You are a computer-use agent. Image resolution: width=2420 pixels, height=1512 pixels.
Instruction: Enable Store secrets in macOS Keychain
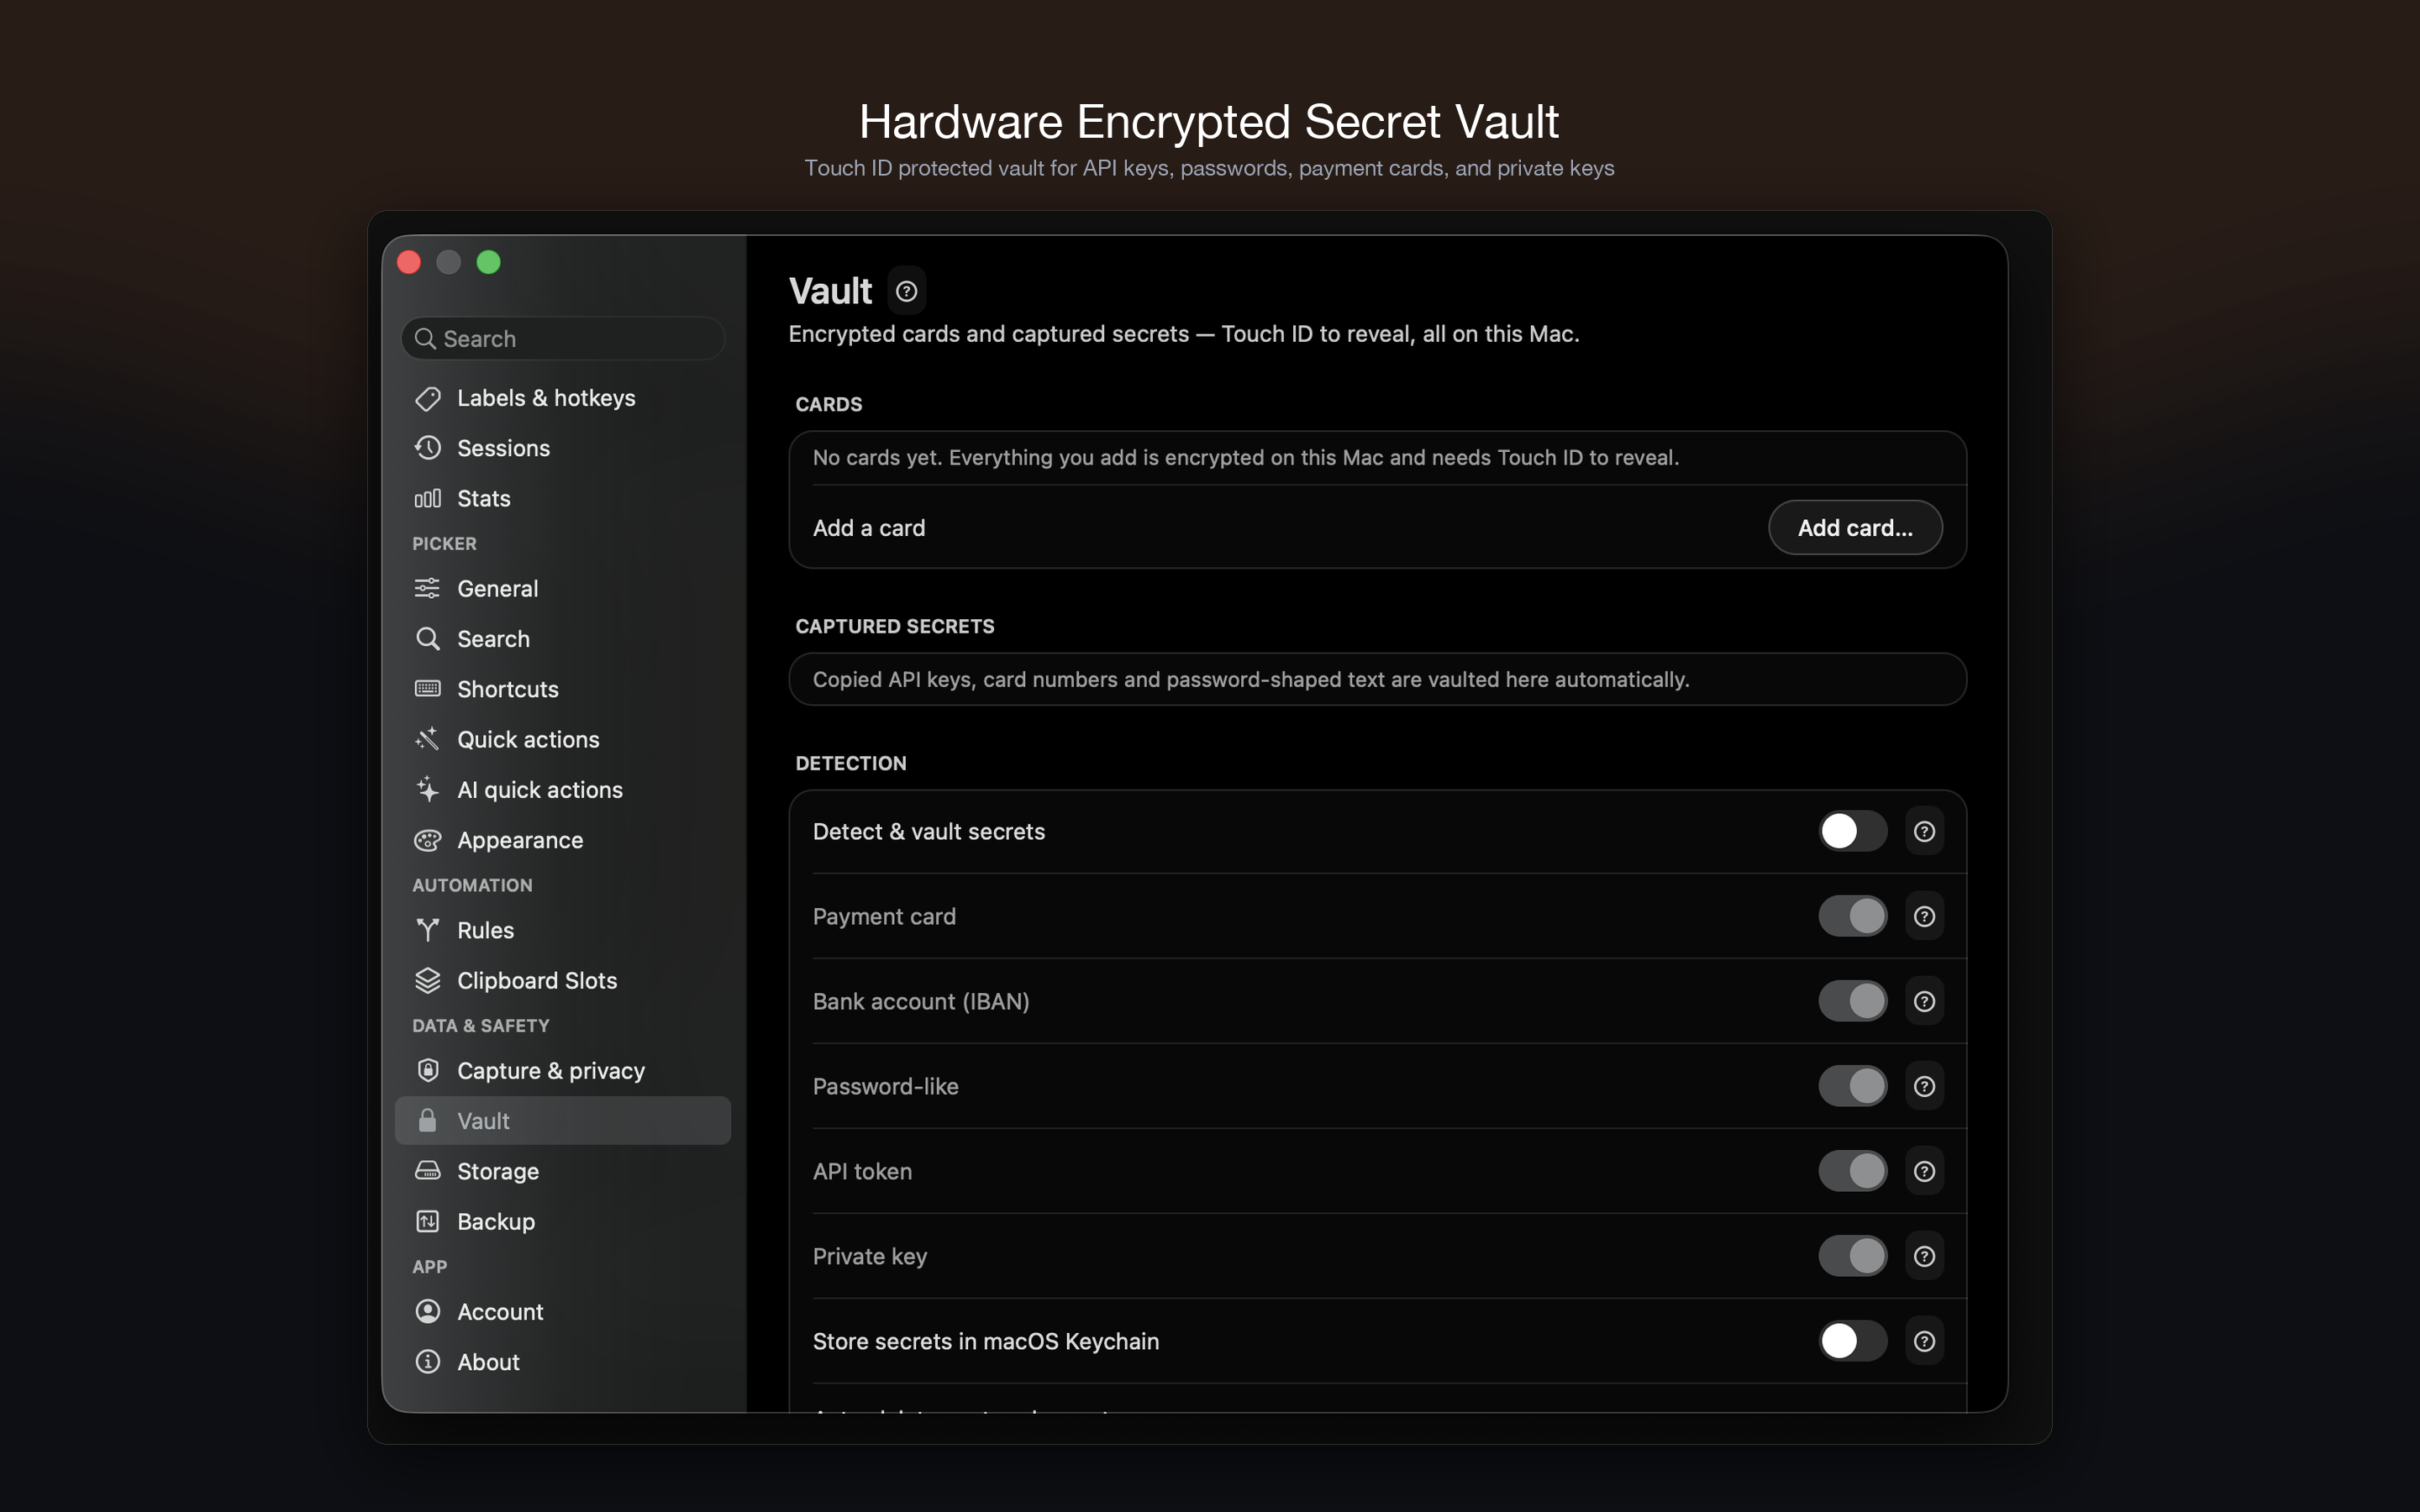pyautogui.click(x=1852, y=1341)
